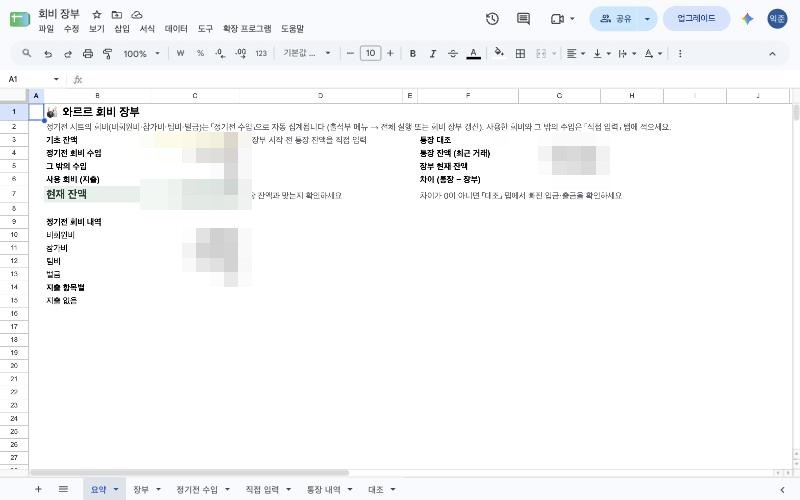This screenshot has height=500, width=800.
Task: Open the 서식 menu
Action: 147,29
